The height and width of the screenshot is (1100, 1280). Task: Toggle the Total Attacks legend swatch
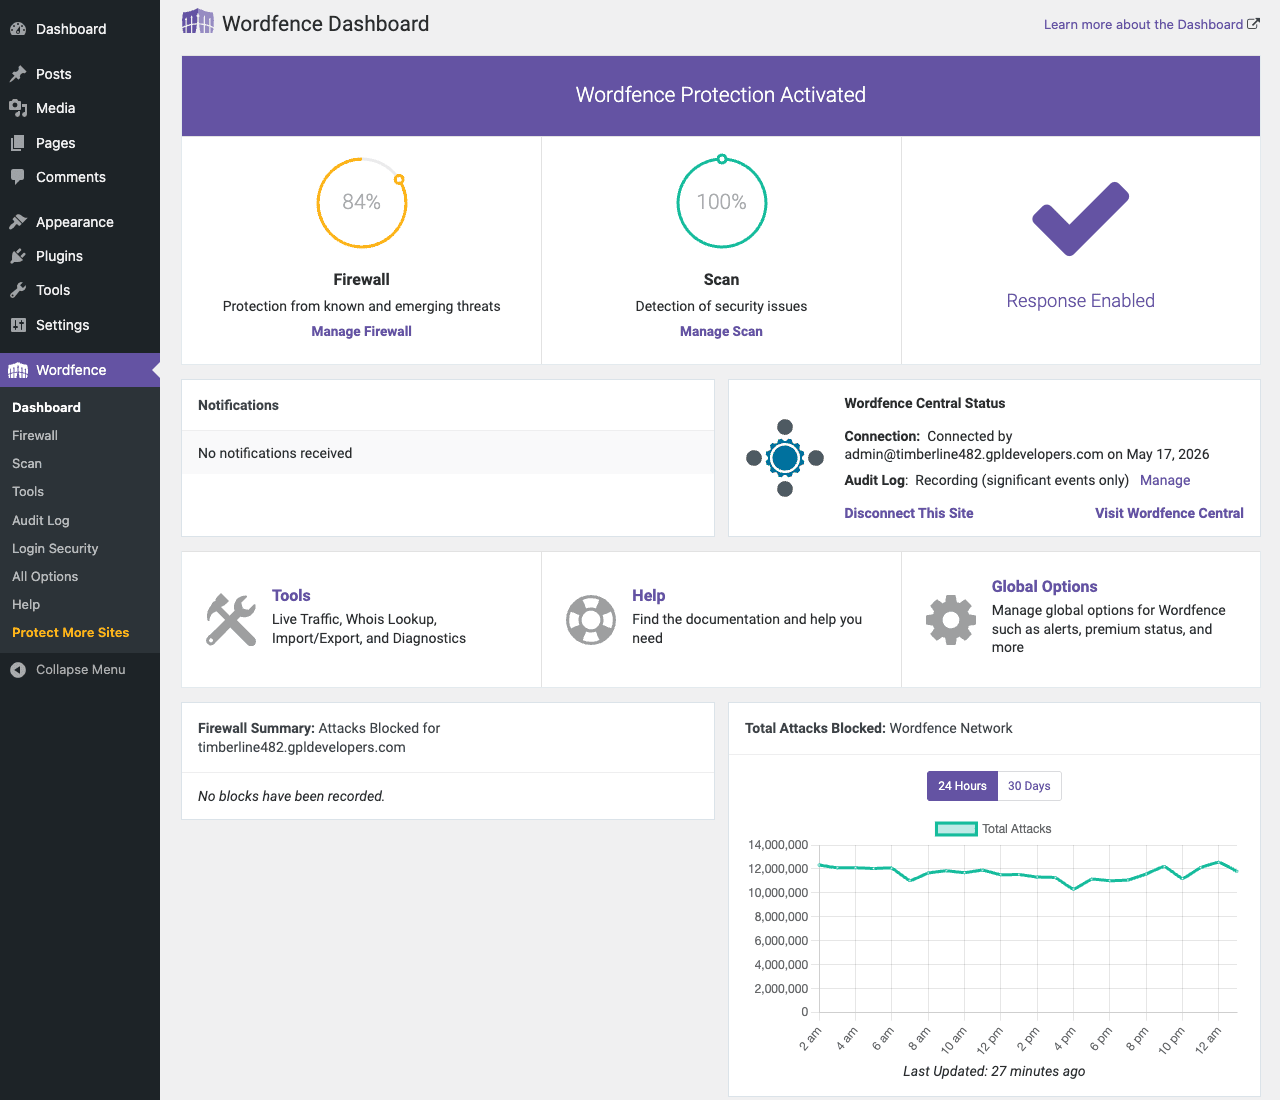(x=956, y=829)
